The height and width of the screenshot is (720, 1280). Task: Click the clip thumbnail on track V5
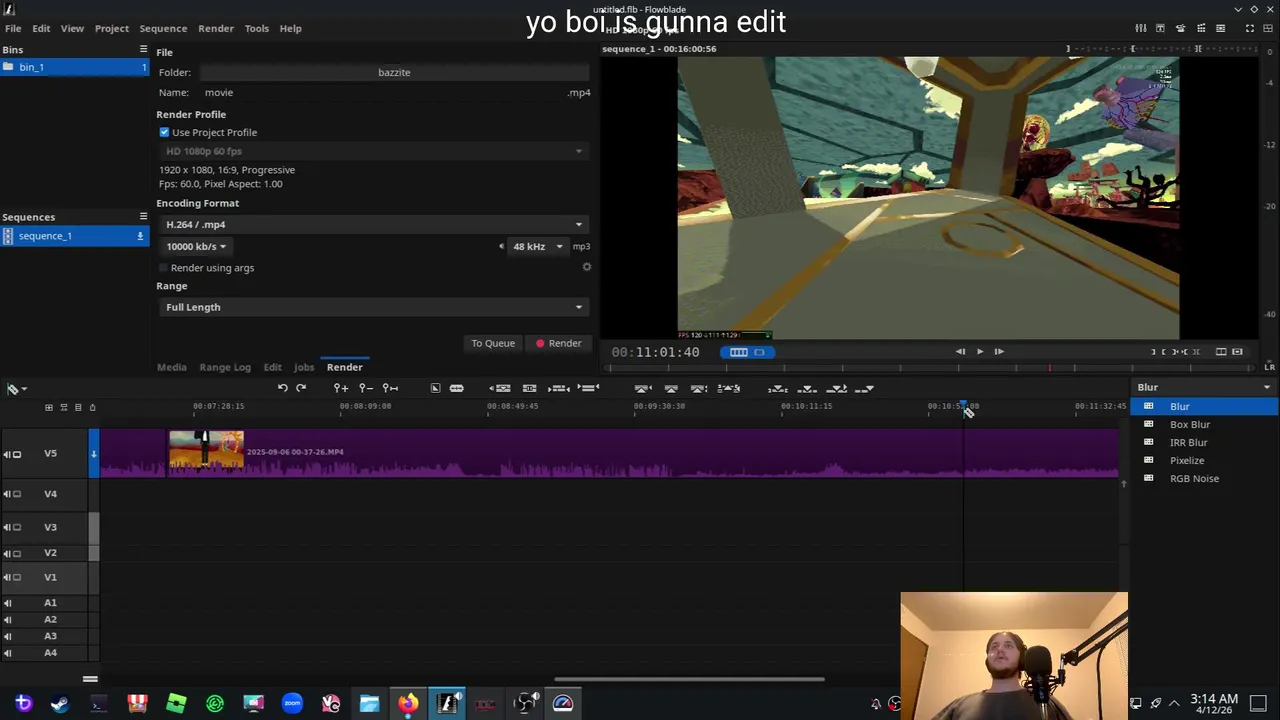pos(206,450)
